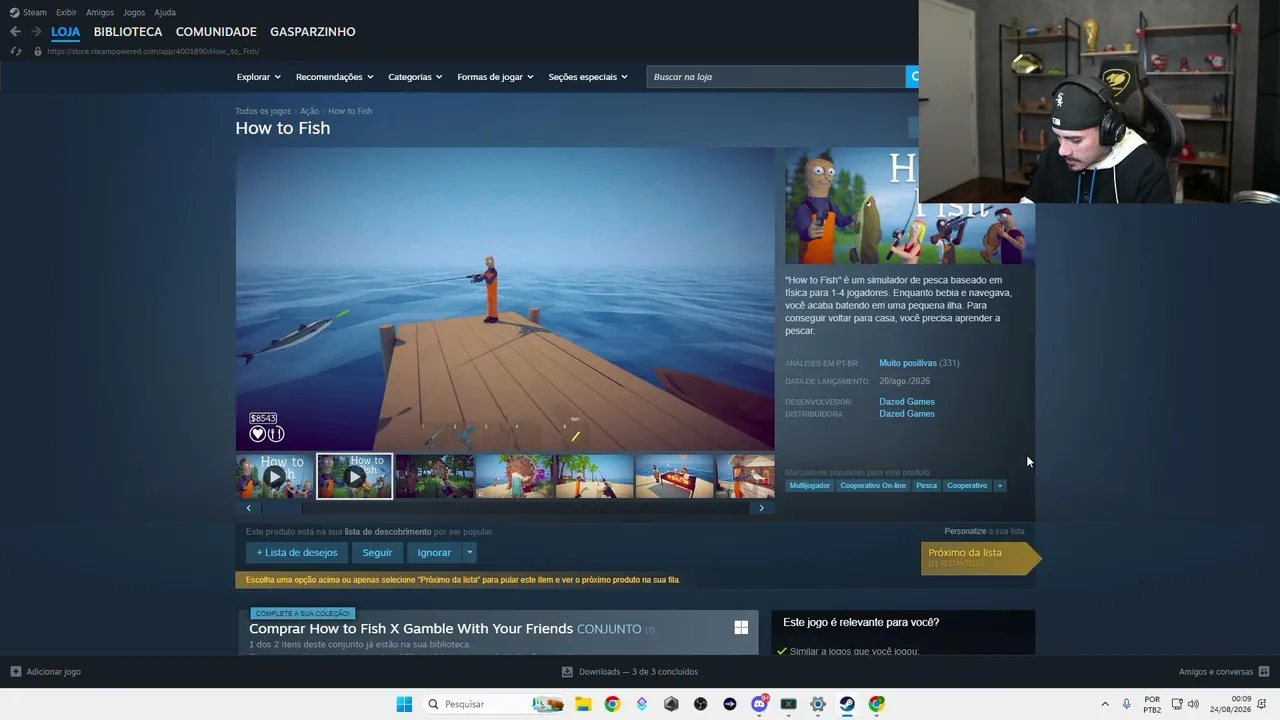Expand the Formas de jogar dropdown
The height and width of the screenshot is (720, 1280).
(495, 77)
